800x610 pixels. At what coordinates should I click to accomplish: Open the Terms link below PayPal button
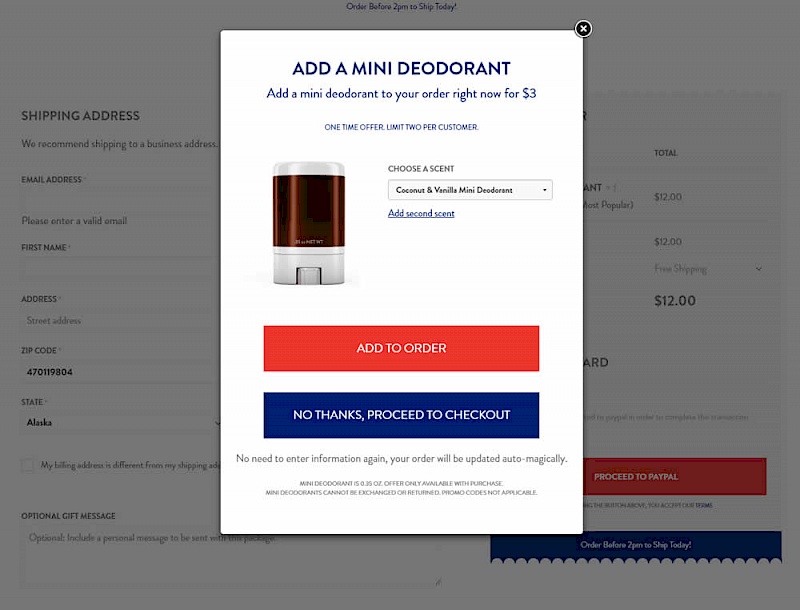704,505
